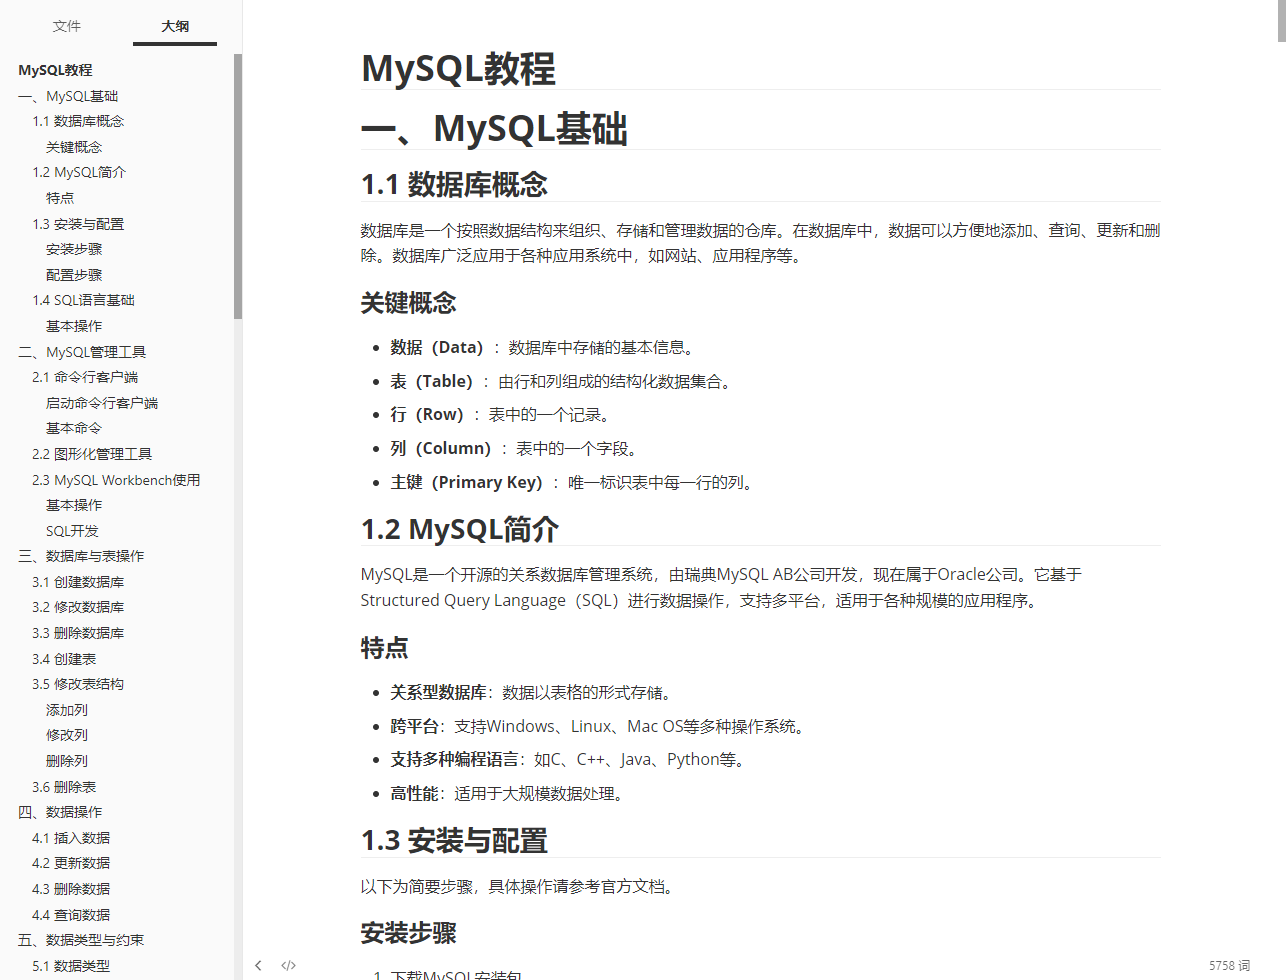The width and height of the screenshot is (1286, 980).
Task: Click the 安装步骤 heading in document body
Action: click(x=408, y=934)
